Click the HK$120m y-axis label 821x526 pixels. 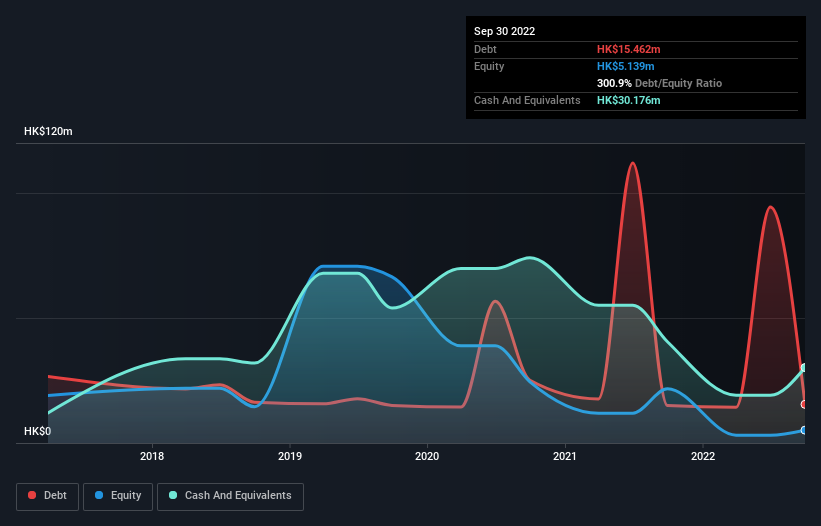point(48,131)
